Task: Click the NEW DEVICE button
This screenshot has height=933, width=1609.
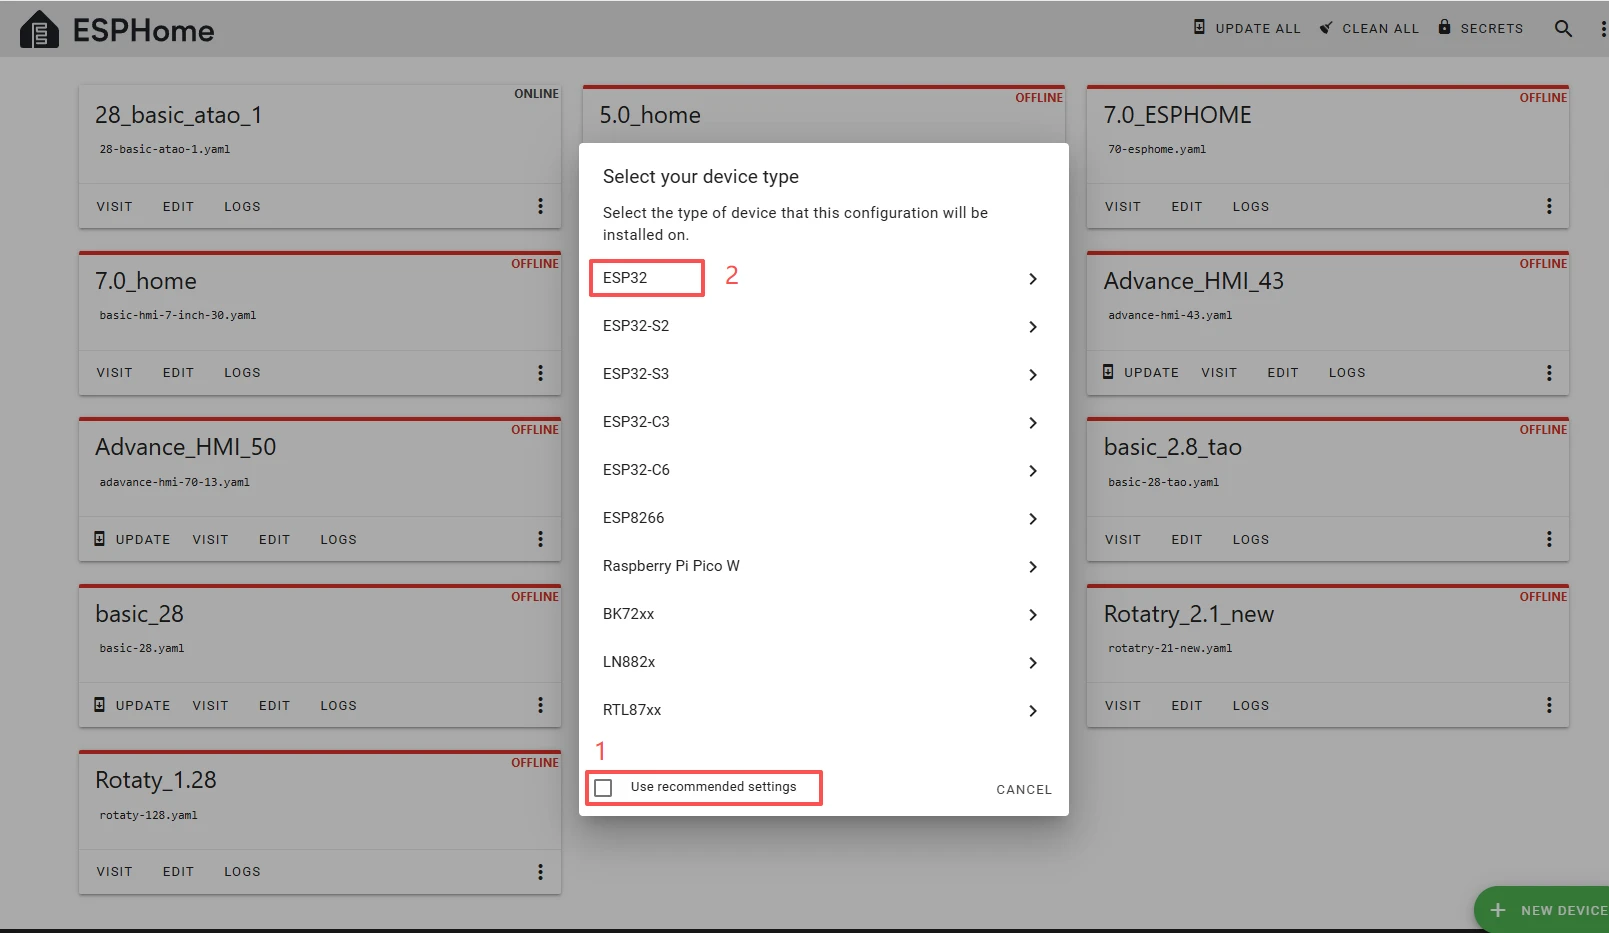Action: click(1547, 910)
